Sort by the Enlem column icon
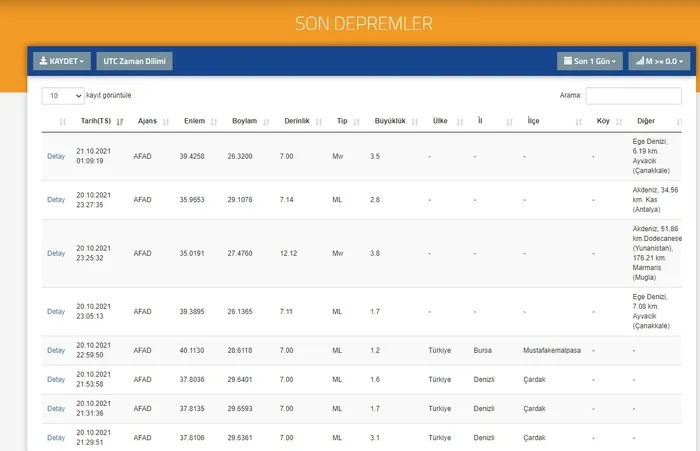700x451 pixels. pos(213,122)
